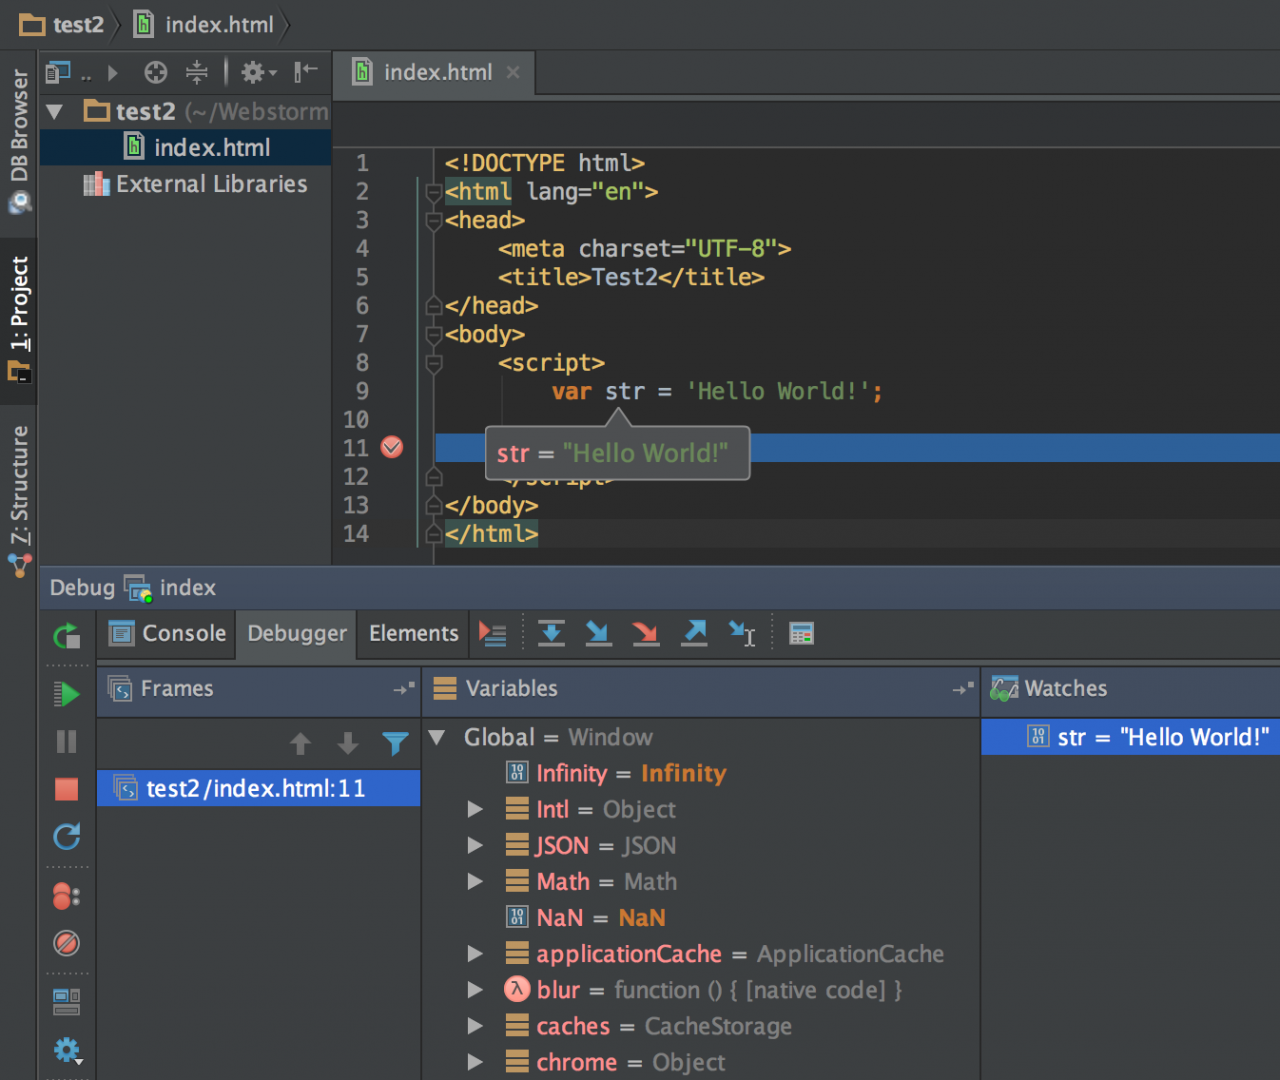Toggle the frames filter funnel icon
Screen dimensions: 1280x1080
coord(396,743)
